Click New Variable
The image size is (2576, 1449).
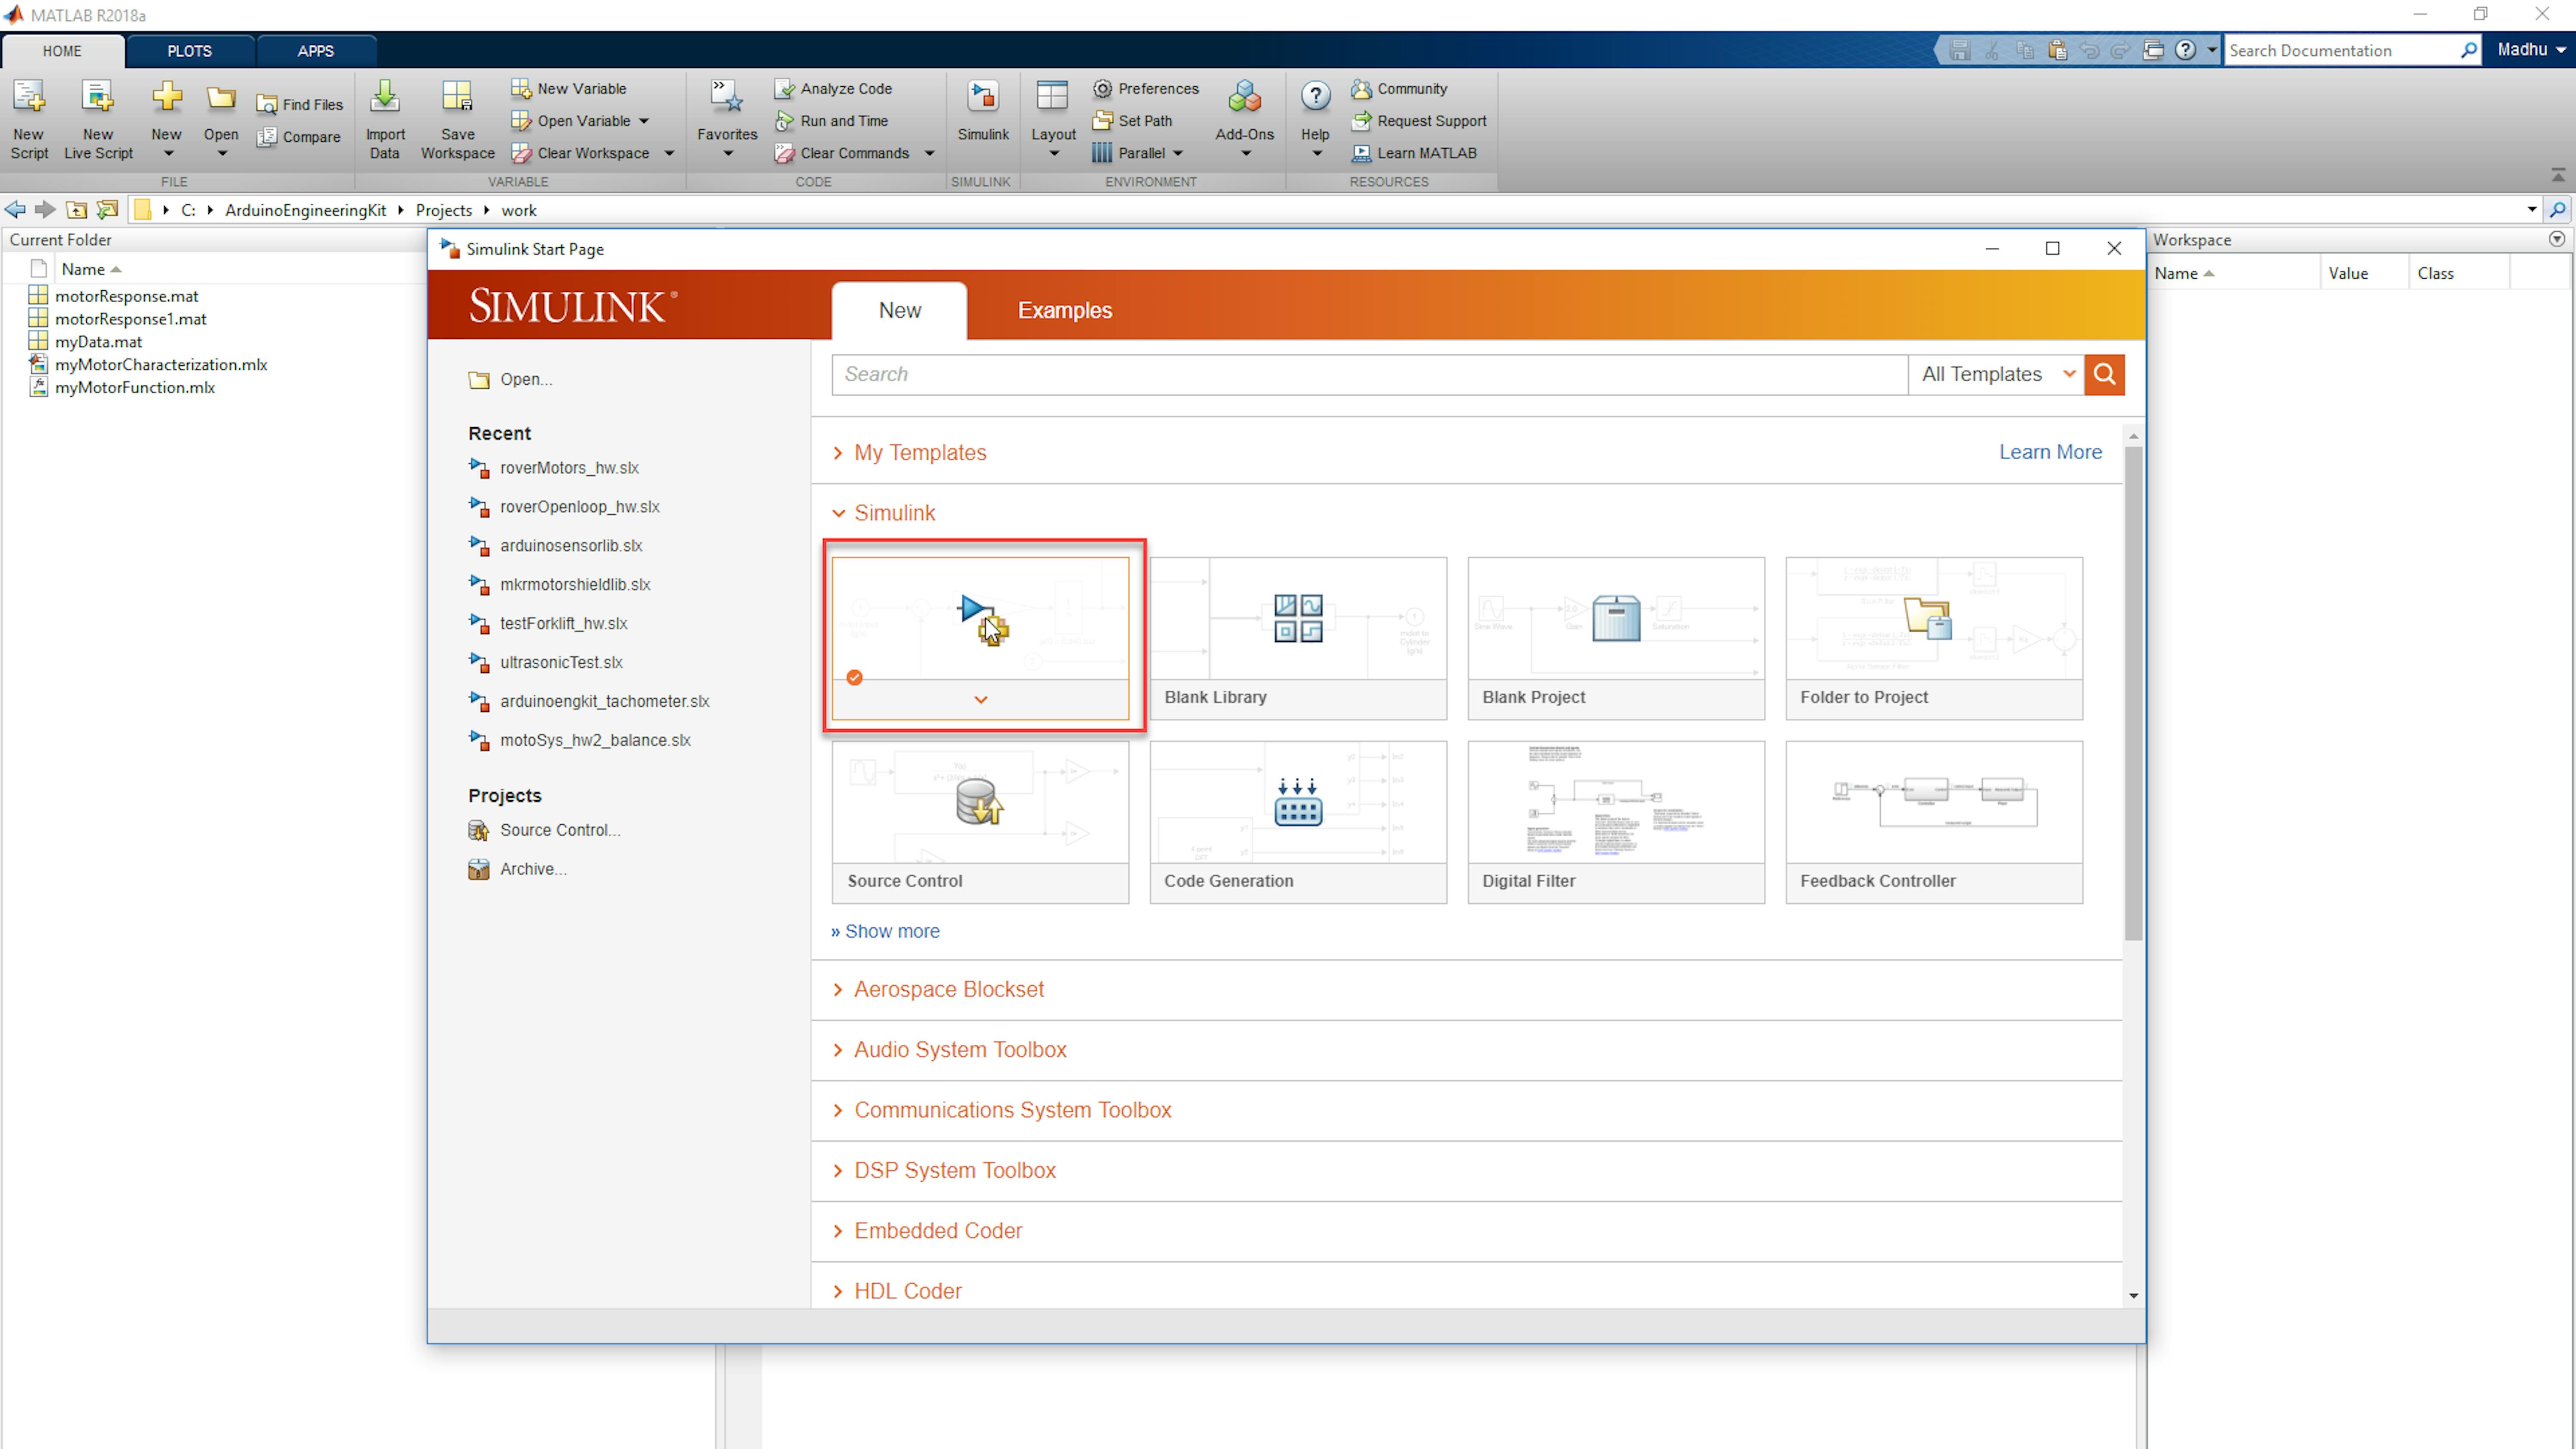[x=569, y=89]
